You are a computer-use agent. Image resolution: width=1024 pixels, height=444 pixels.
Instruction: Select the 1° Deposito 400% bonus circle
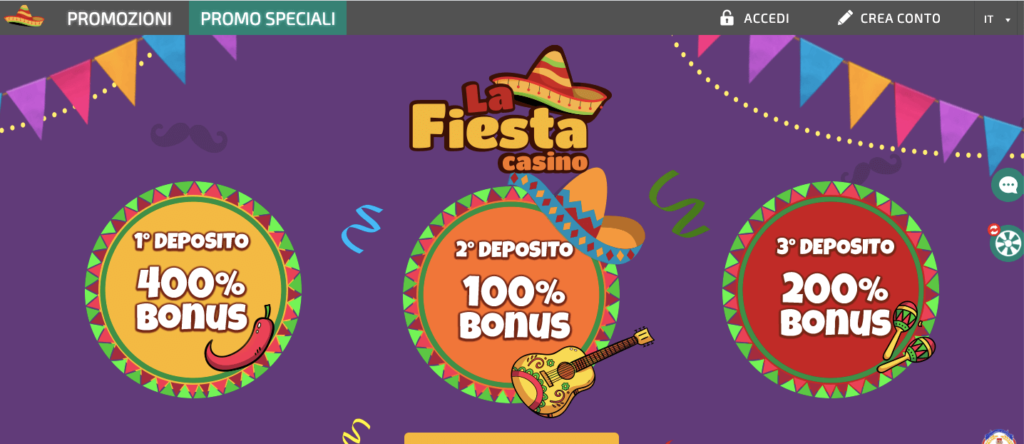click(x=193, y=290)
